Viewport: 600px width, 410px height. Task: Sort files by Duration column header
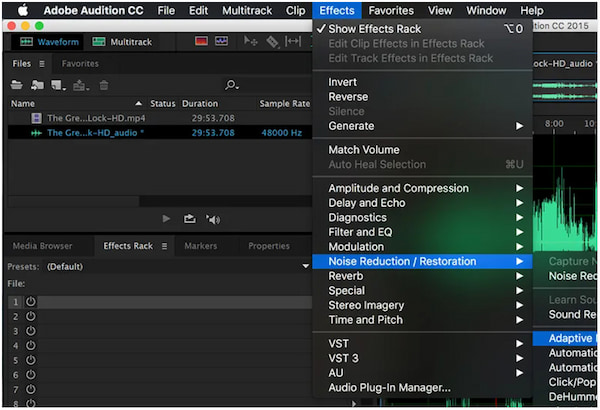pyautogui.click(x=200, y=103)
